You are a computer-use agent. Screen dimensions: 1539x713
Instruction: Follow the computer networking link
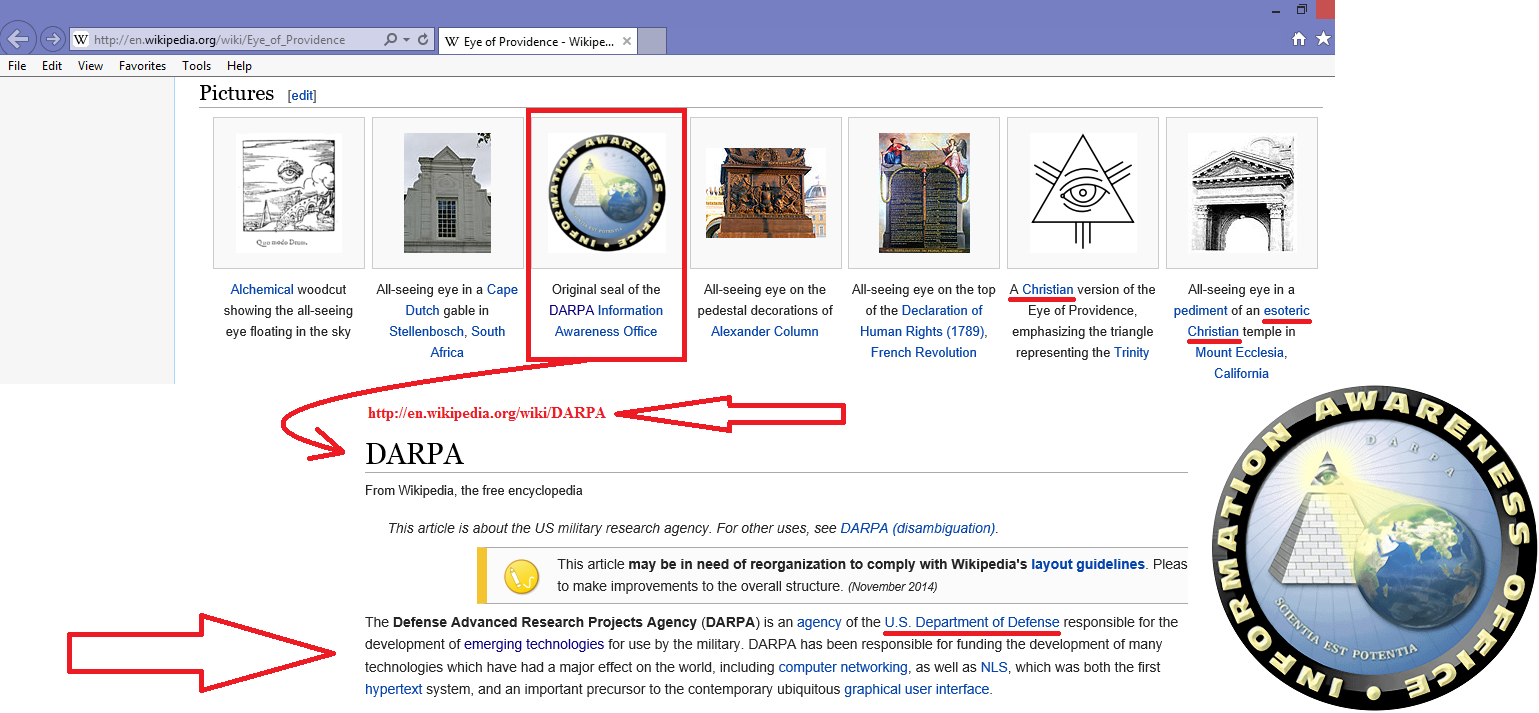coord(843,667)
